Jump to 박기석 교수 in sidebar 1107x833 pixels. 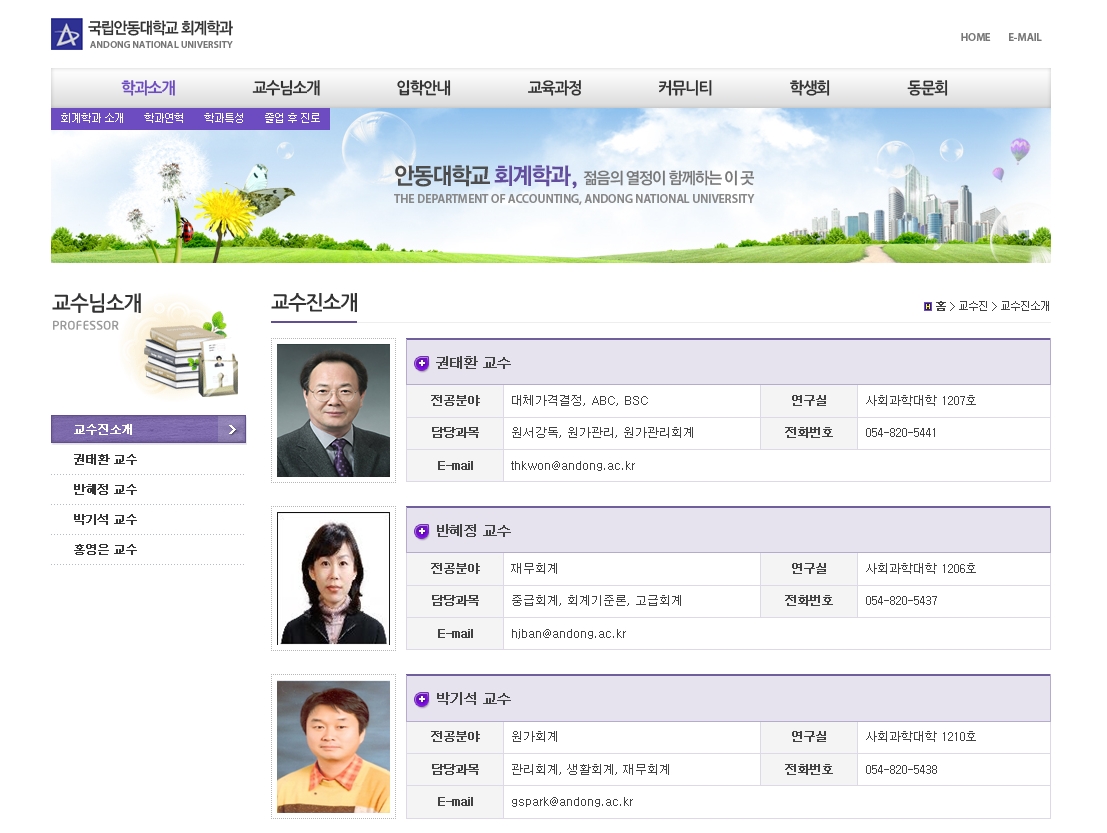pos(105,520)
